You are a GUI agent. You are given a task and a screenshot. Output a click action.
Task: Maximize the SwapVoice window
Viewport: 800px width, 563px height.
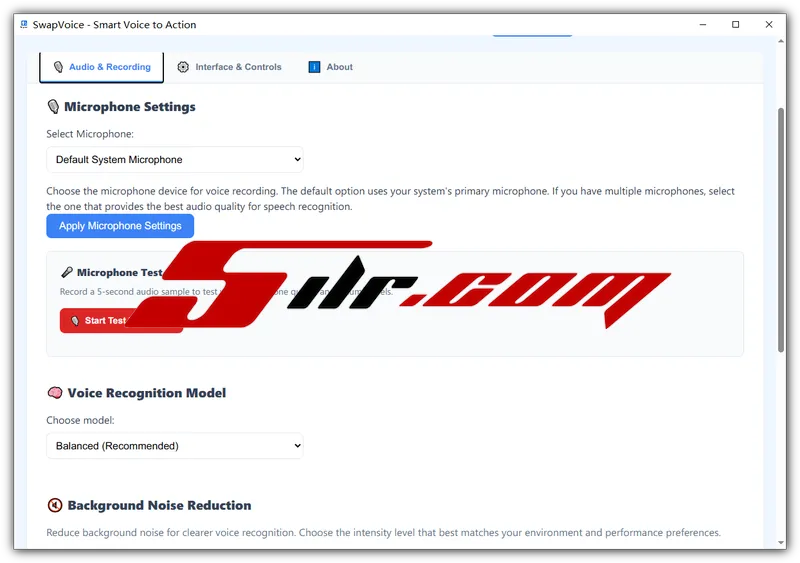(x=735, y=25)
